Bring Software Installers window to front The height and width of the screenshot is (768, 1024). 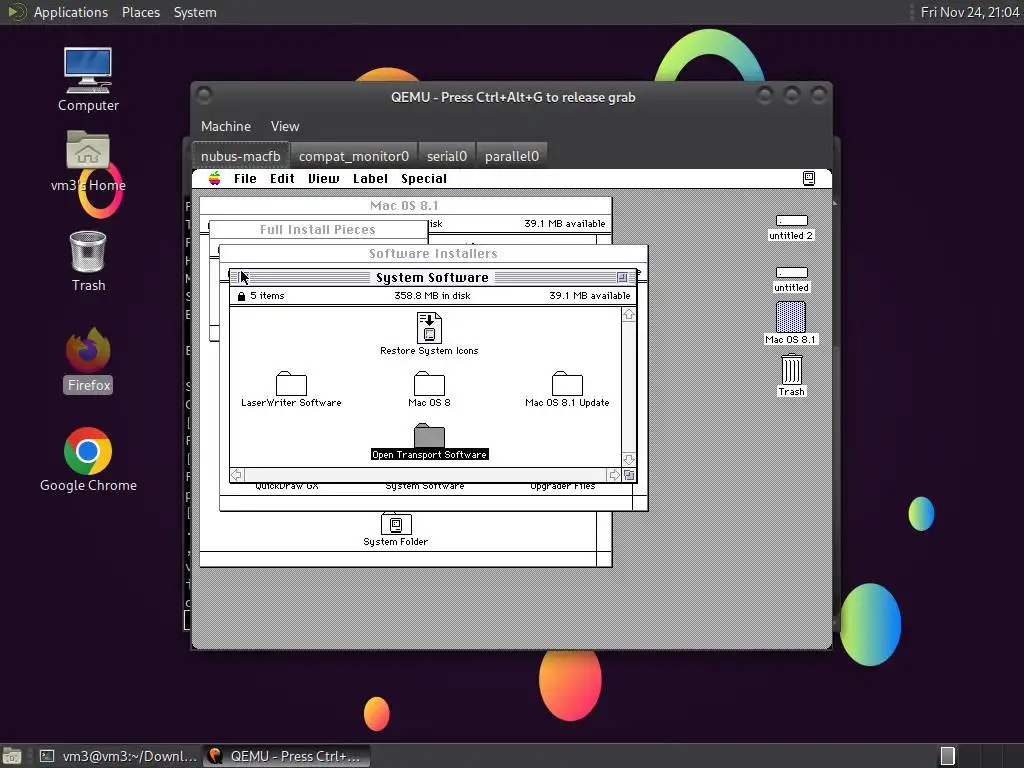tap(433, 253)
